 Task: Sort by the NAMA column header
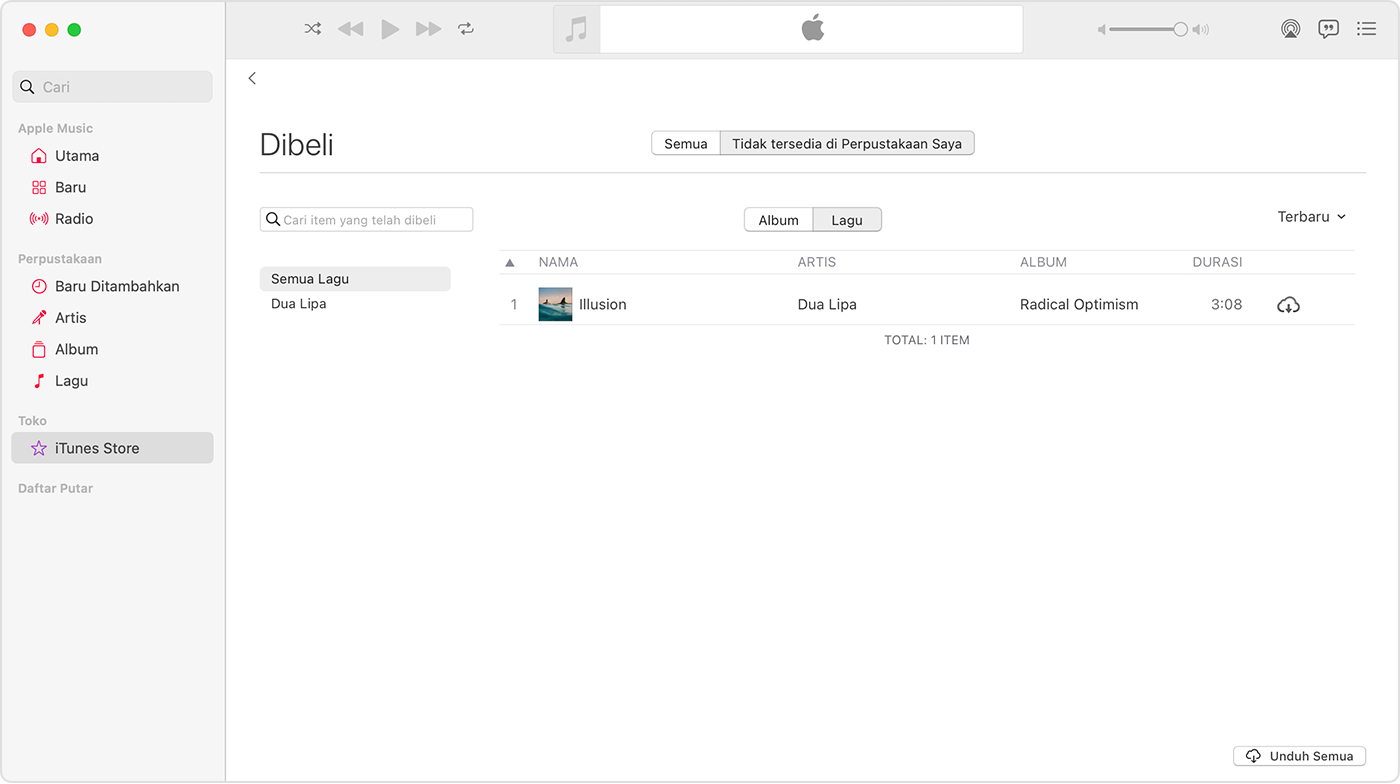pyautogui.click(x=558, y=262)
